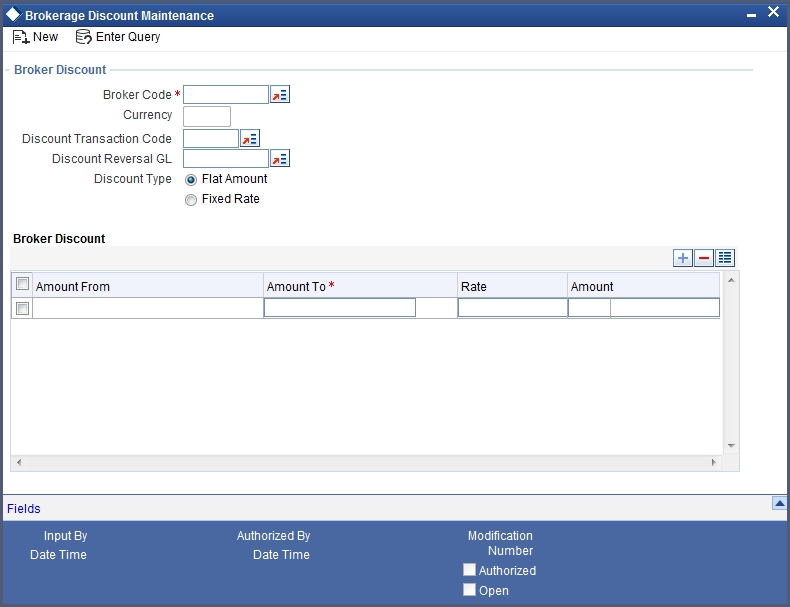
Task: Click the Rate cell input
Action: click(512, 308)
